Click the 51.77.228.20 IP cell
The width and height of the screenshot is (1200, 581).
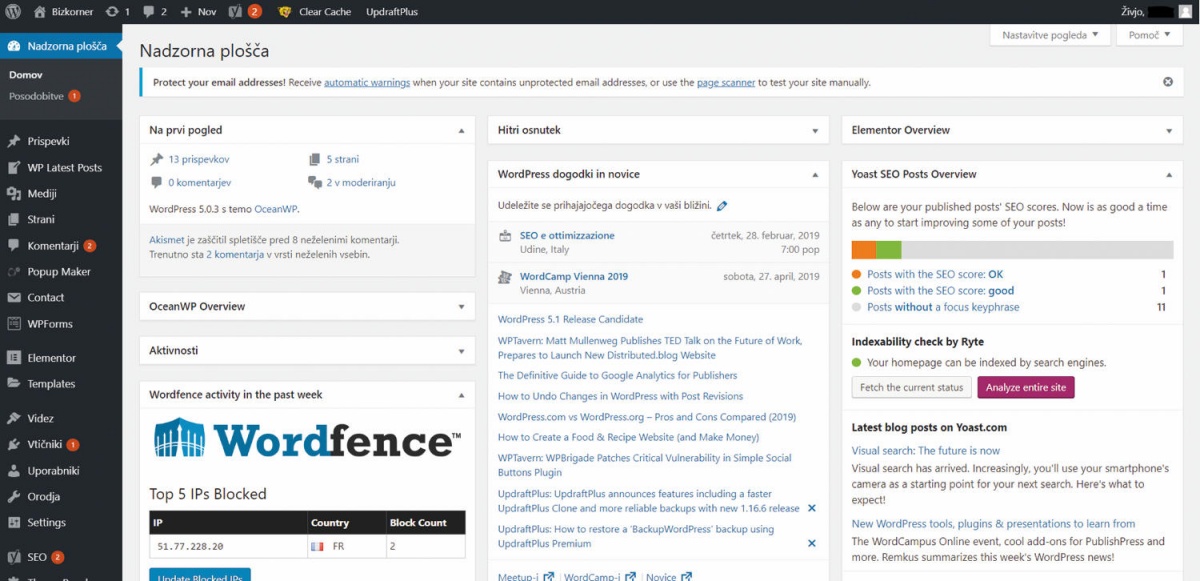[229, 546]
